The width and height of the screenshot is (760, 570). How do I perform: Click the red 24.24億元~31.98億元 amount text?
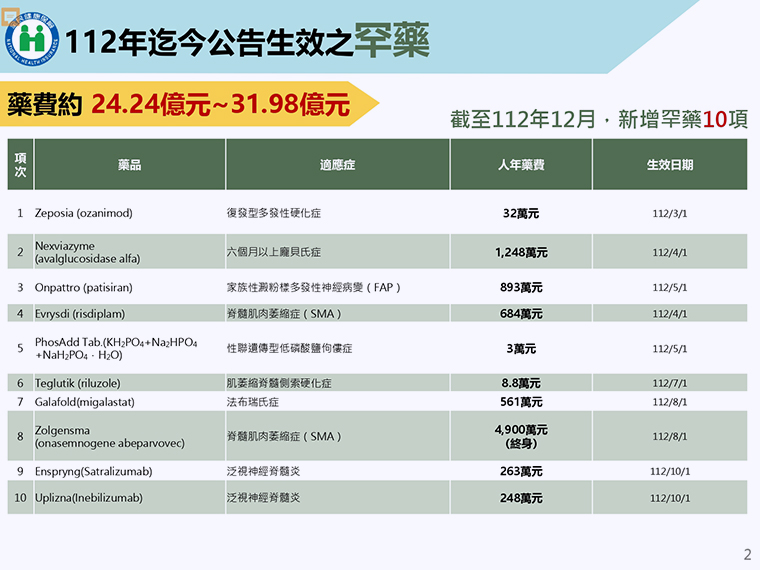click(x=220, y=104)
